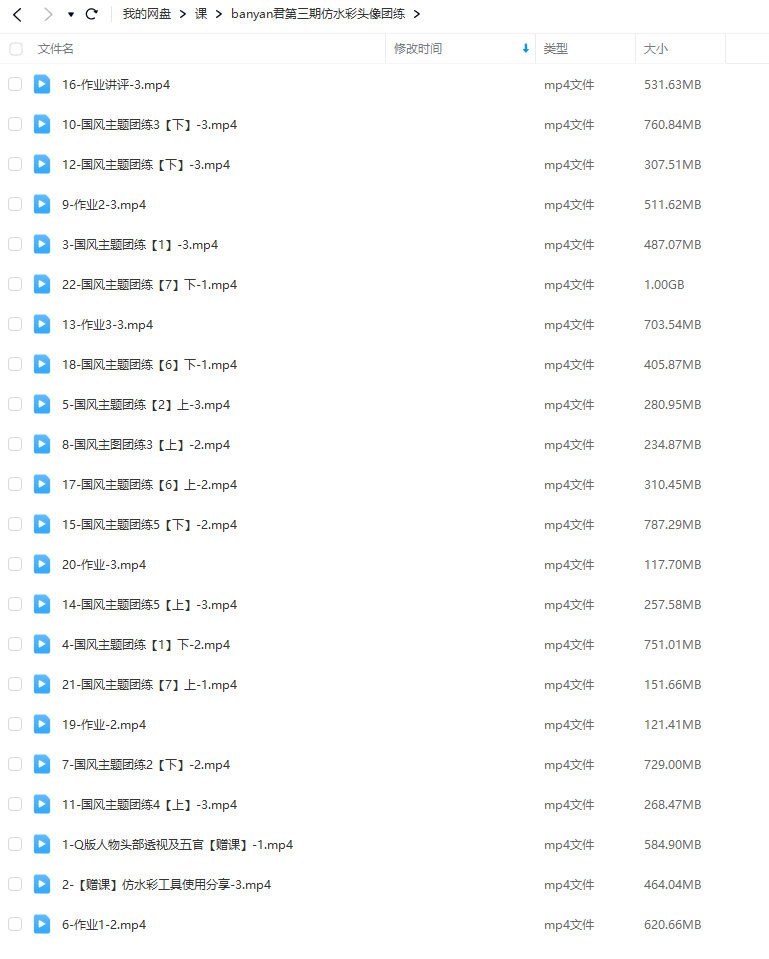Click the video icon of 13-作业3-3.mp4
Image resolution: width=769 pixels, height=959 pixels.
[42, 324]
